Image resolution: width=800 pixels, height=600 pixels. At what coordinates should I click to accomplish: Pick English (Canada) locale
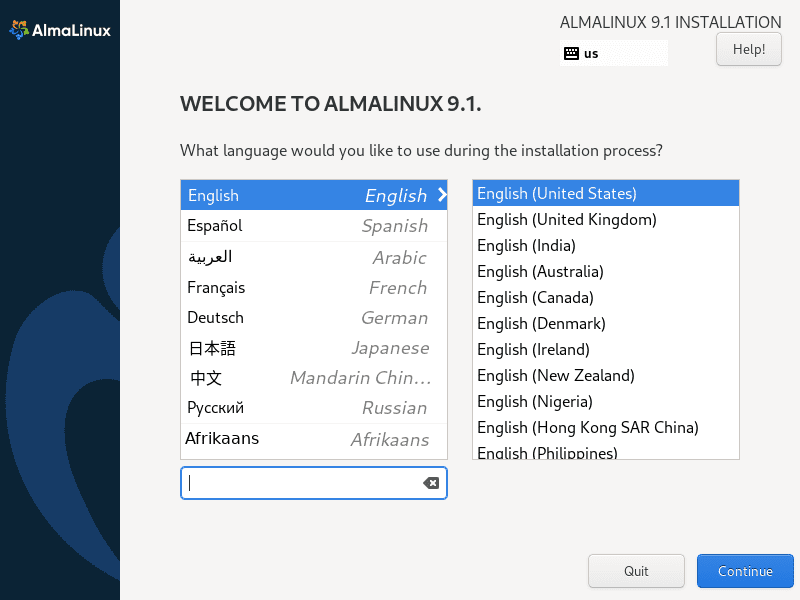pos(606,297)
